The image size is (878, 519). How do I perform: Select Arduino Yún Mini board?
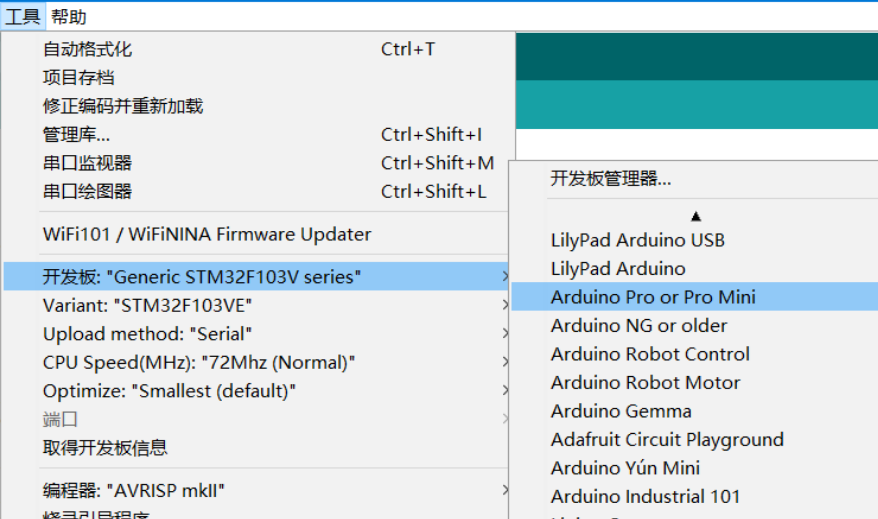(x=694, y=469)
